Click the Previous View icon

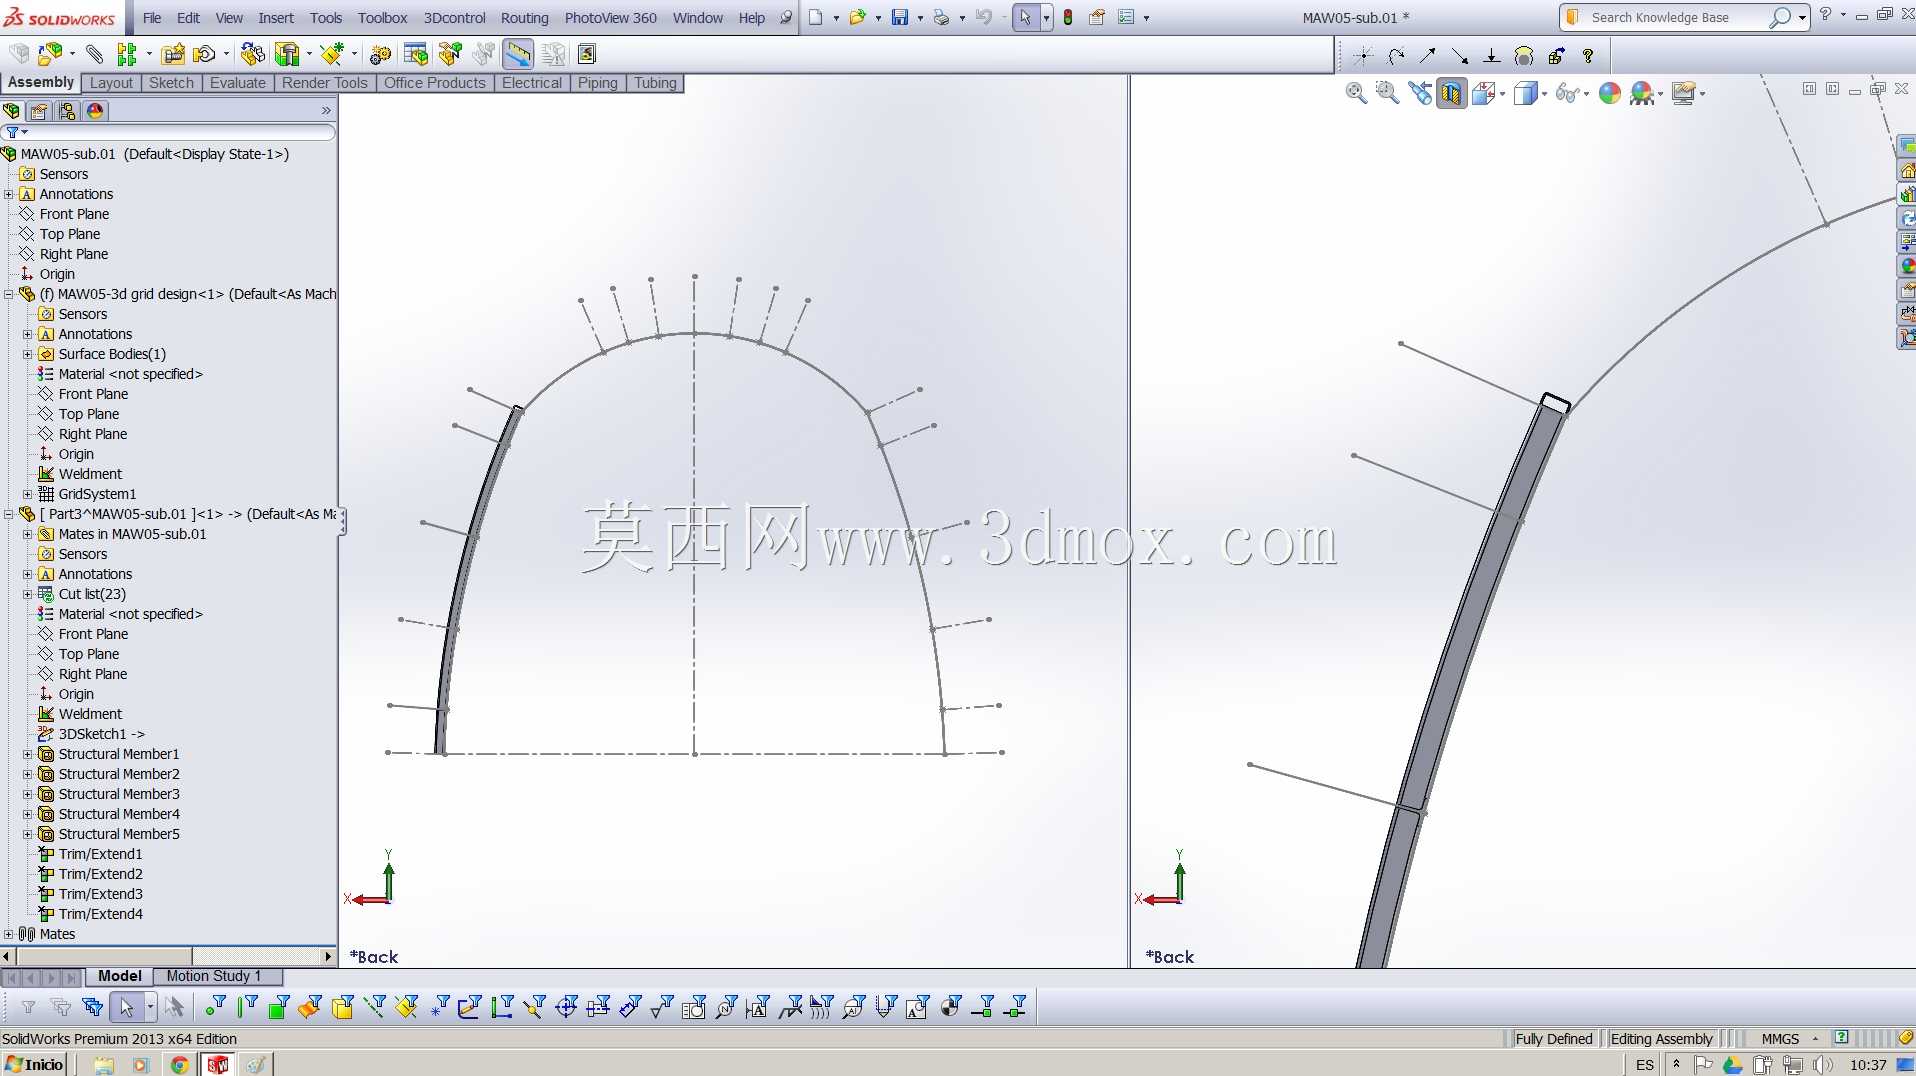tap(1420, 93)
